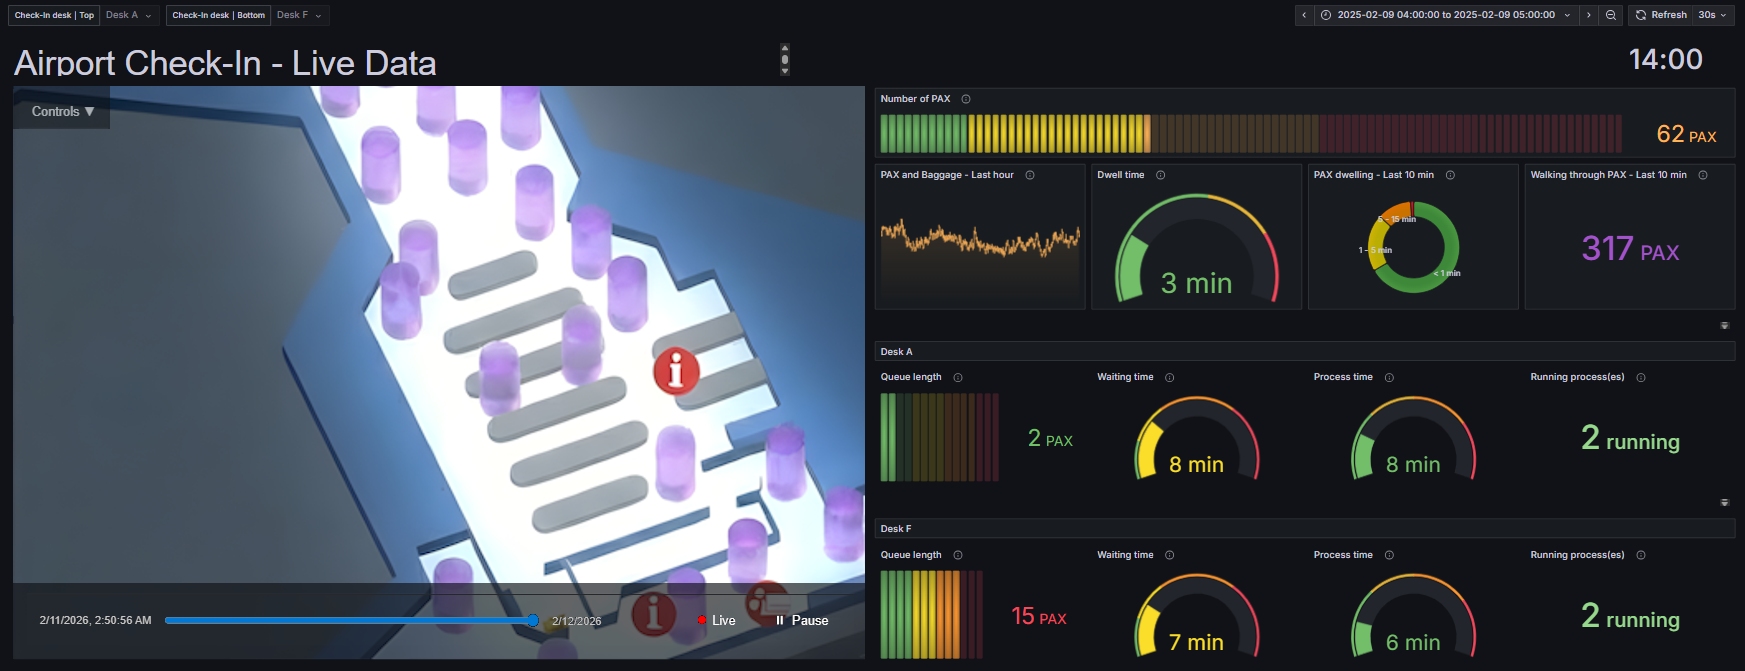Click the pause bars icon
Screen dimensions: 1745x671
click(x=780, y=620)
